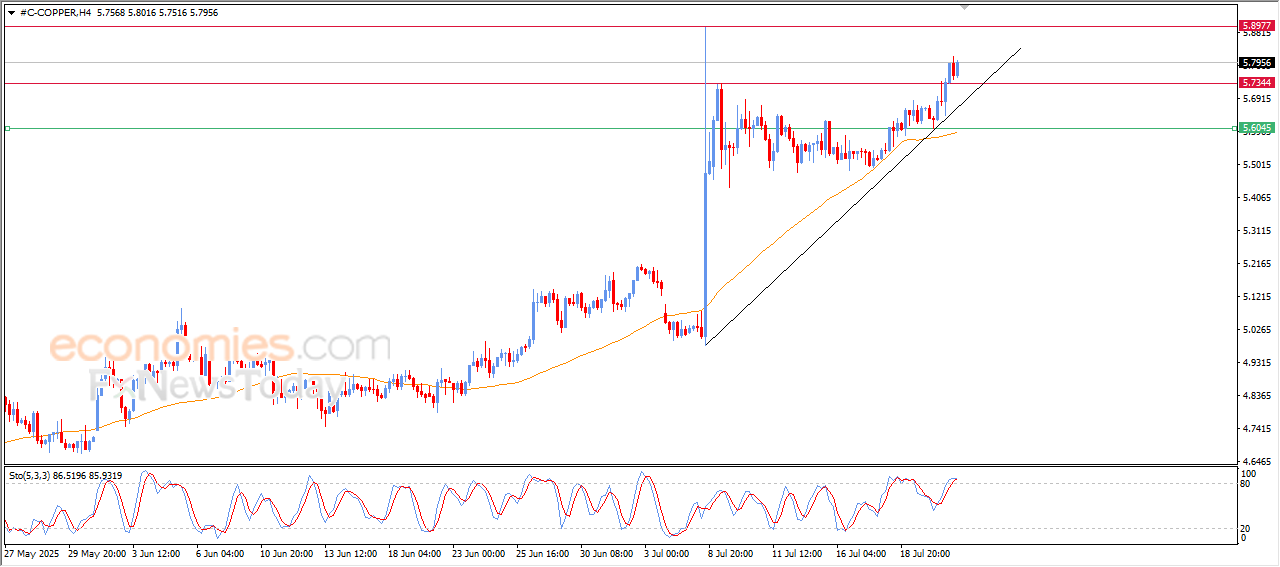This screenshot has width=1280, height=567.
Task: Click the 3 Jul 00:00 time label
Action: pyautogui.click(x=667, y=552)
